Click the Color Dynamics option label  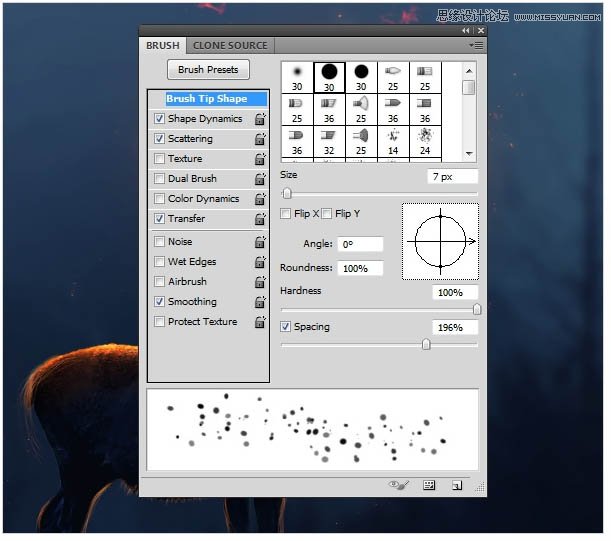203,199
